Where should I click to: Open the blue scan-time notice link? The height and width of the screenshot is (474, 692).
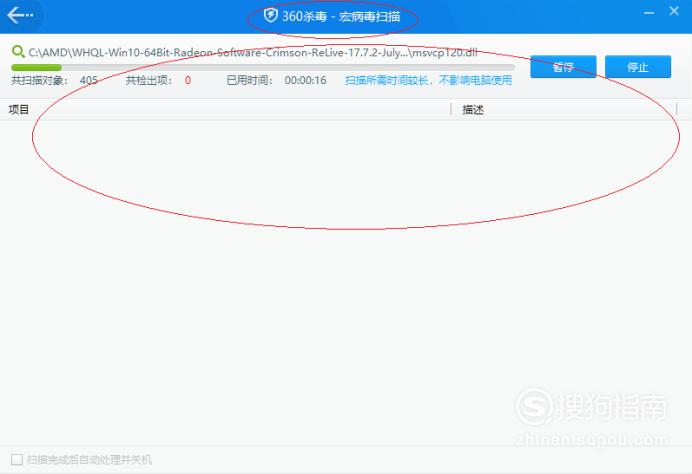point(428,80)
